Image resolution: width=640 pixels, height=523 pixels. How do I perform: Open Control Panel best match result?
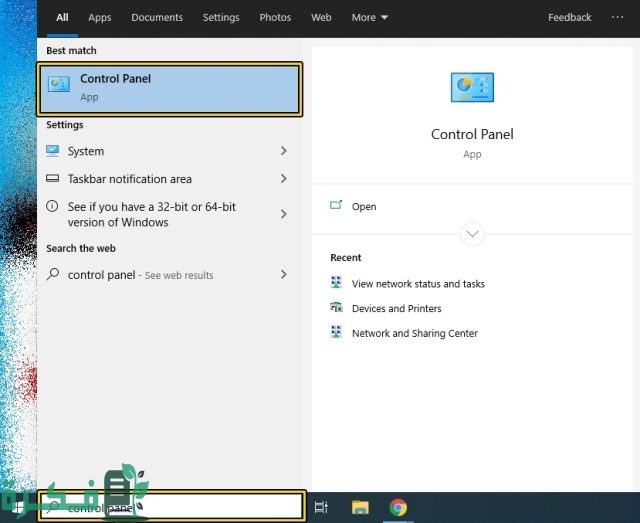pyautogui.click(x=168, y=88)
